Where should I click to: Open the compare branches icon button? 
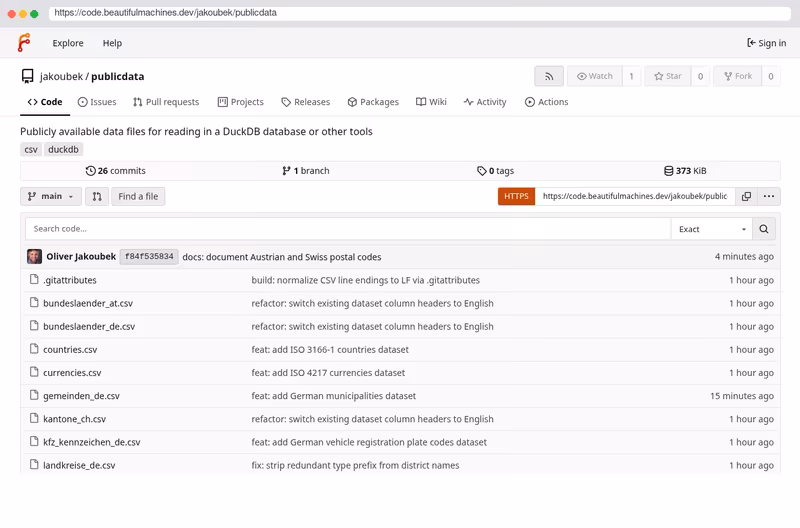tap(97, 196)
